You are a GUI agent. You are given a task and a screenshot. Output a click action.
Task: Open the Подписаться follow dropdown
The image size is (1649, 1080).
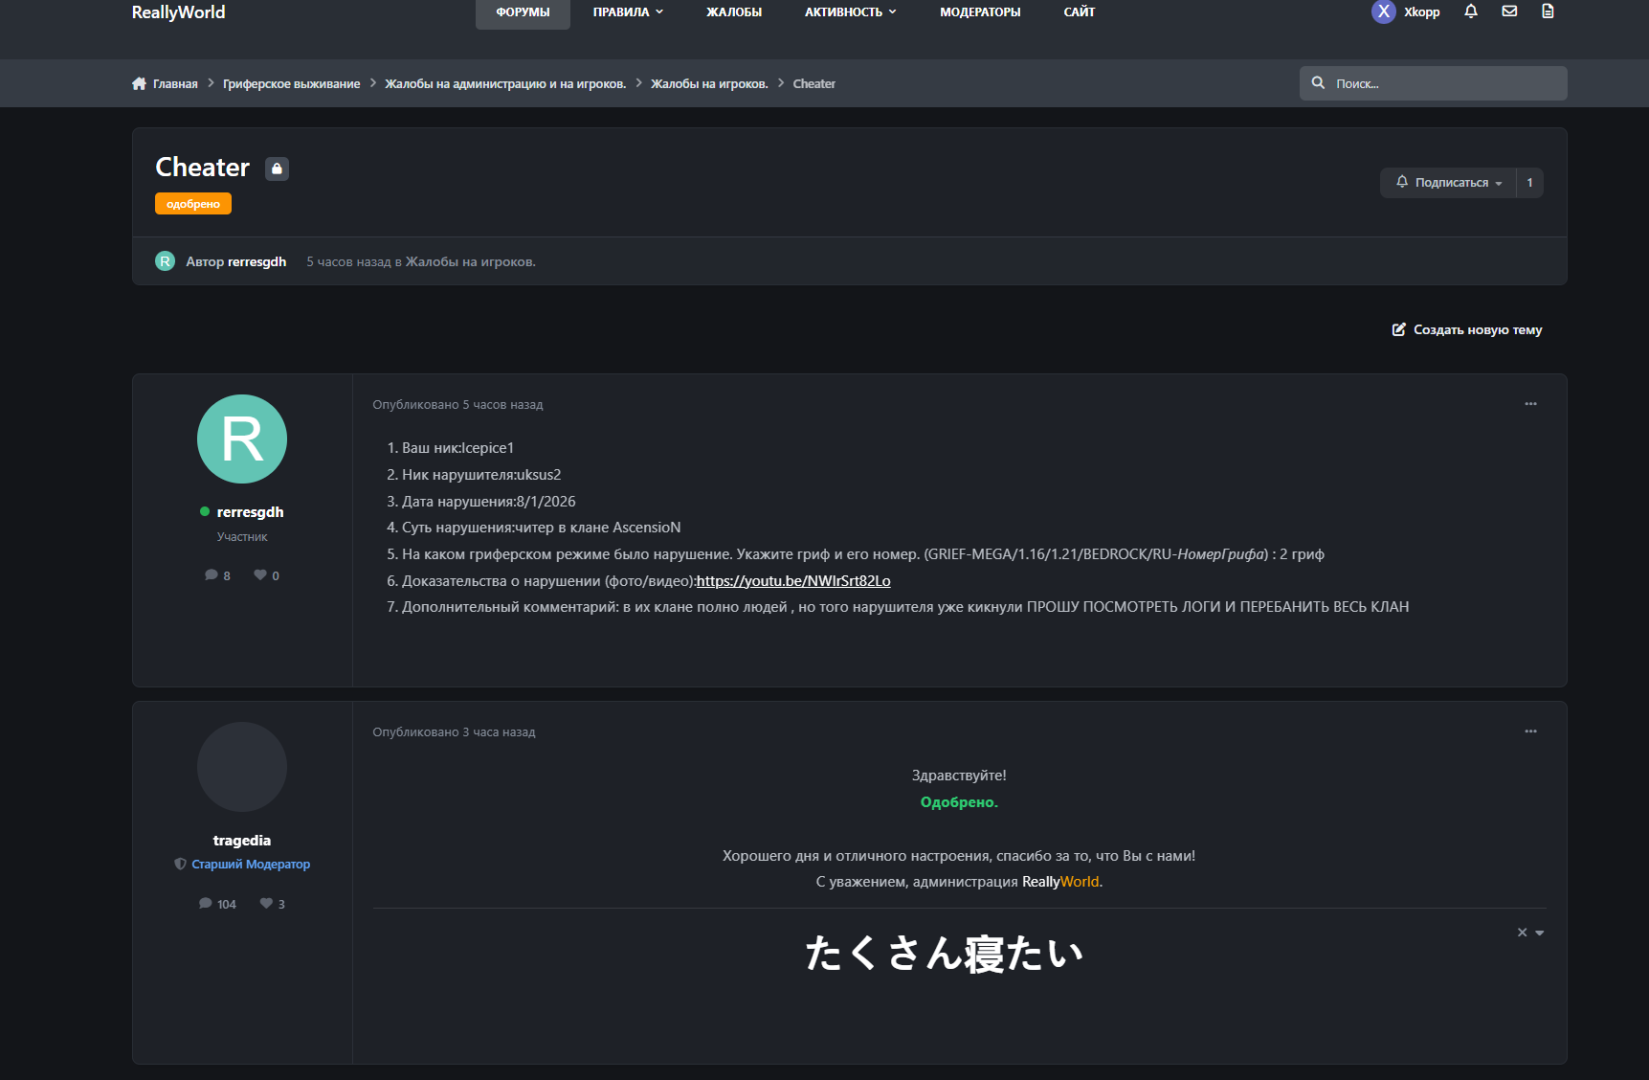1449,182
